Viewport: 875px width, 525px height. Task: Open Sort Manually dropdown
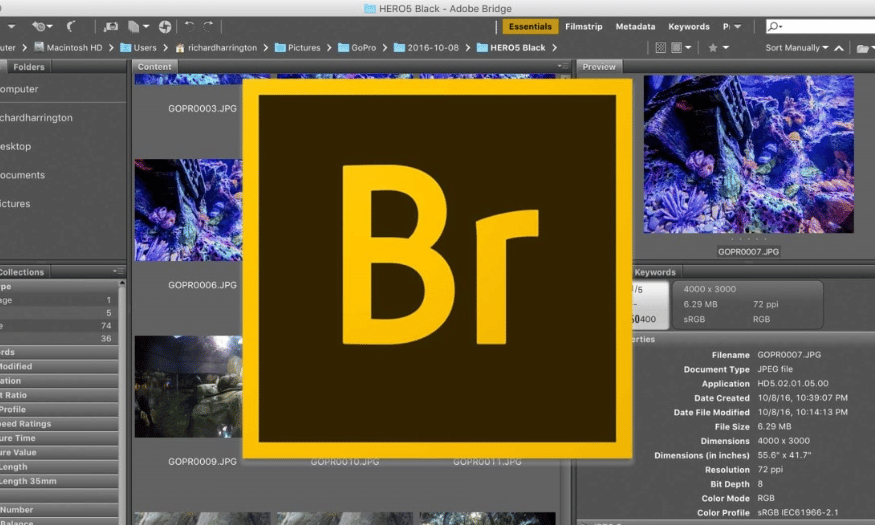point(796,47)
